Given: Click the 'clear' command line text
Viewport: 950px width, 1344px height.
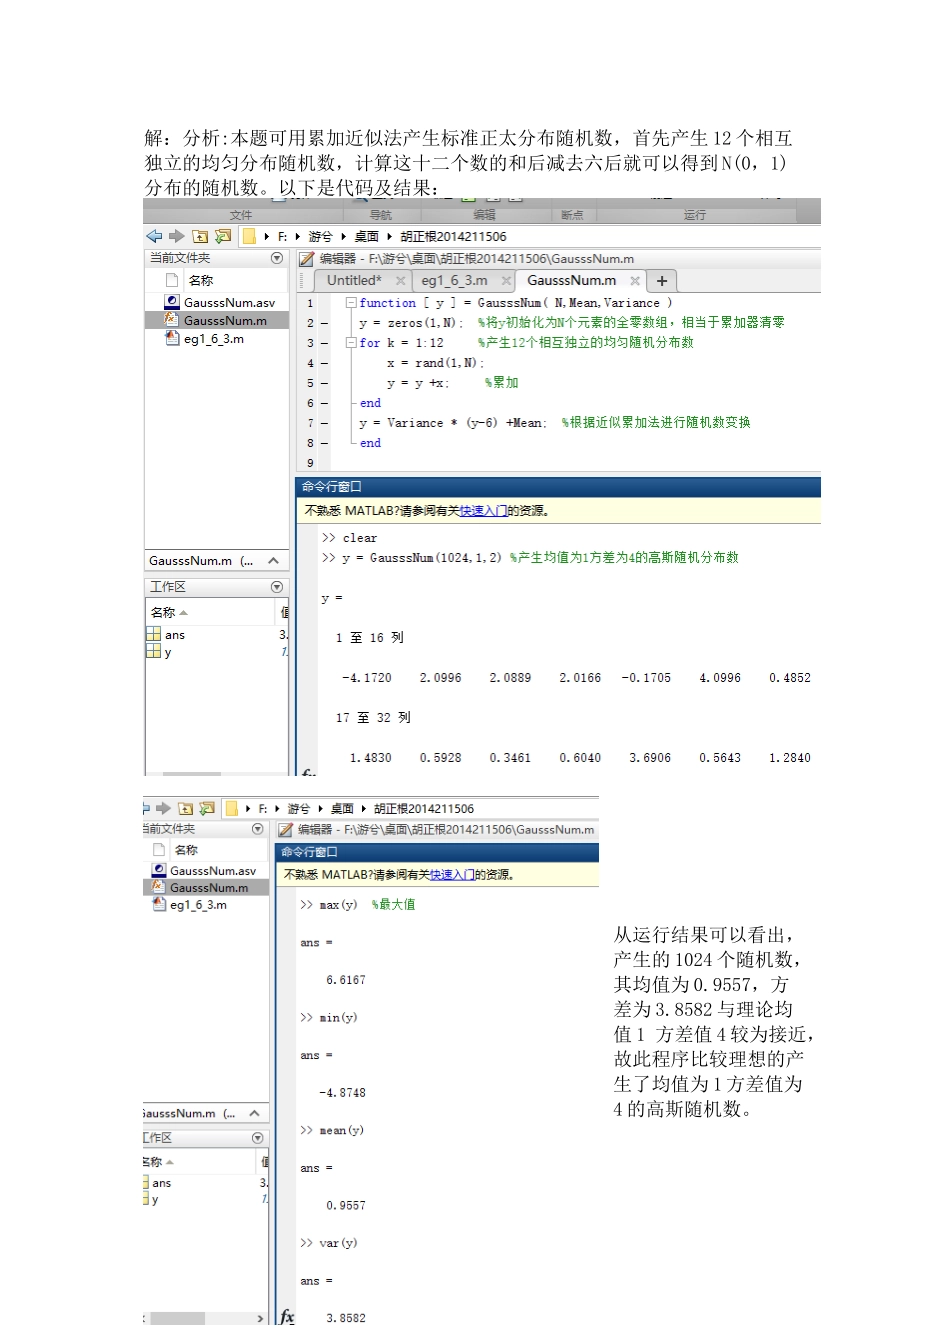Looking at the screenshot, I should (359, 538).
